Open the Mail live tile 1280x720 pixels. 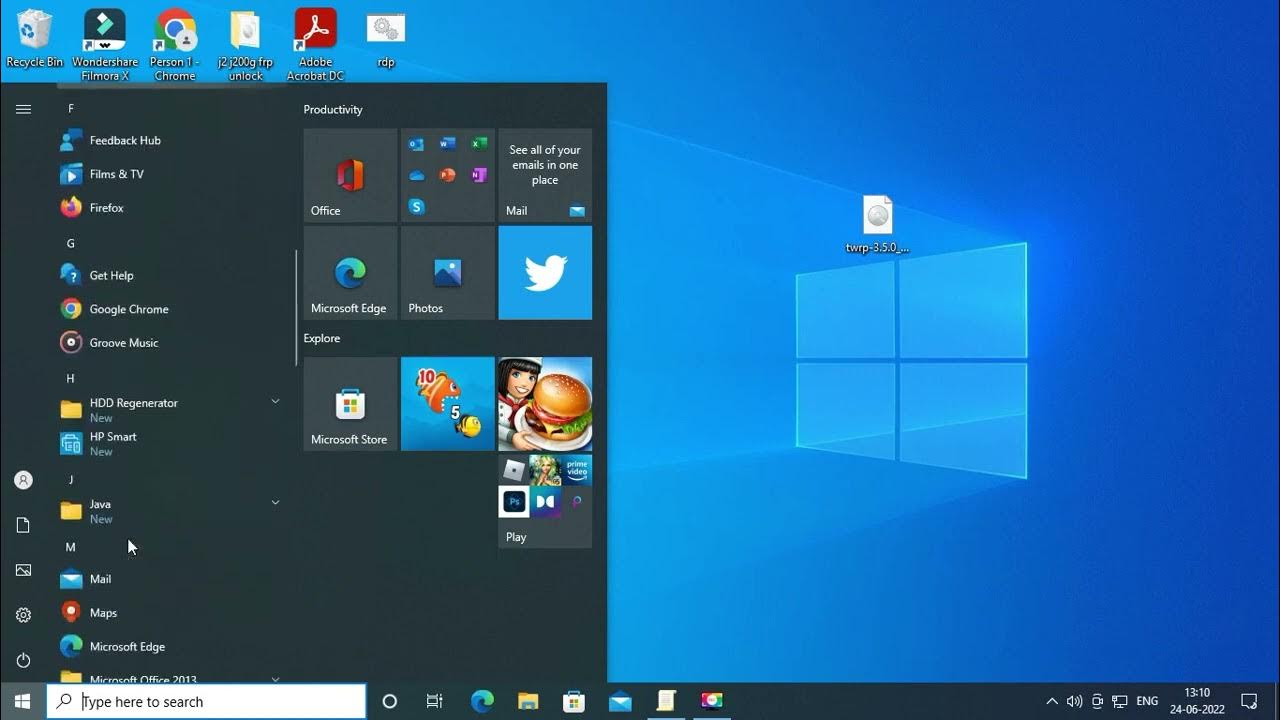545,175
